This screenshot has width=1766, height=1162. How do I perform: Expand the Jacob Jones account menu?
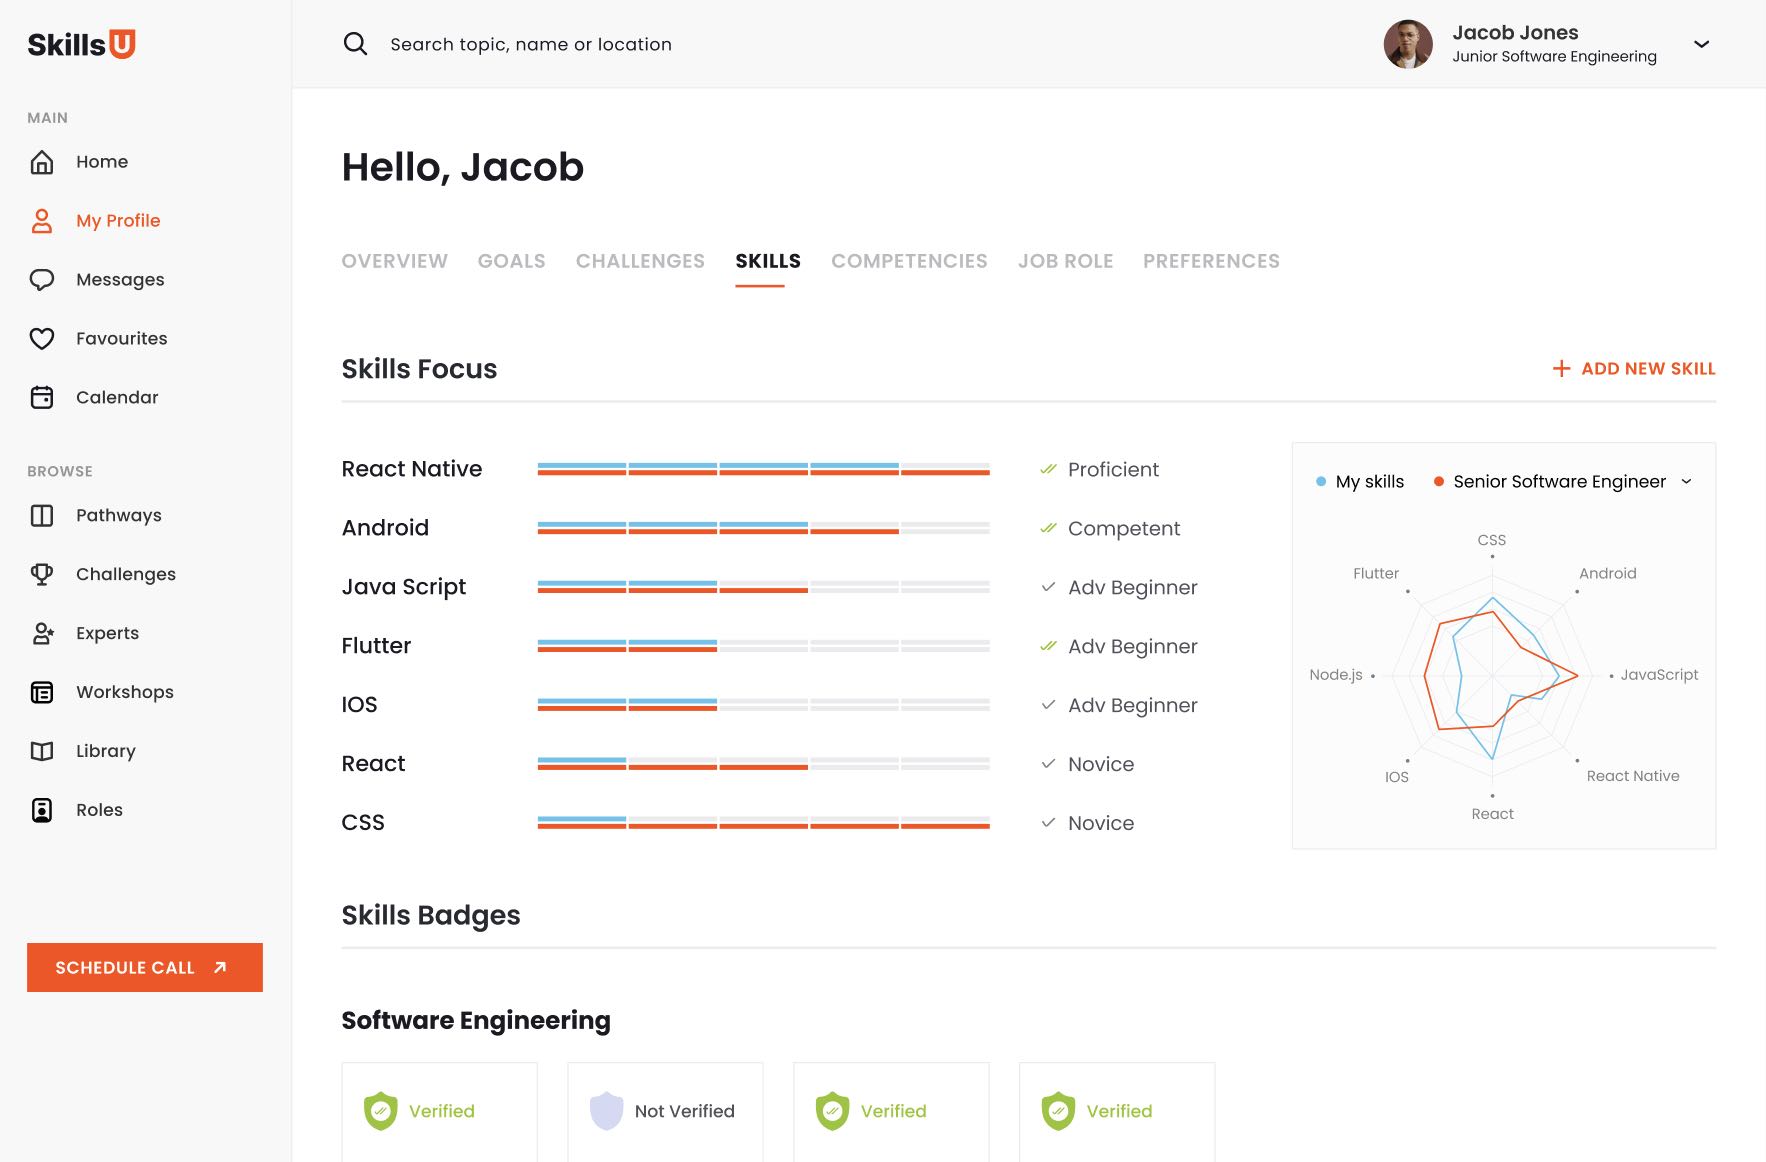(1701, 44)
